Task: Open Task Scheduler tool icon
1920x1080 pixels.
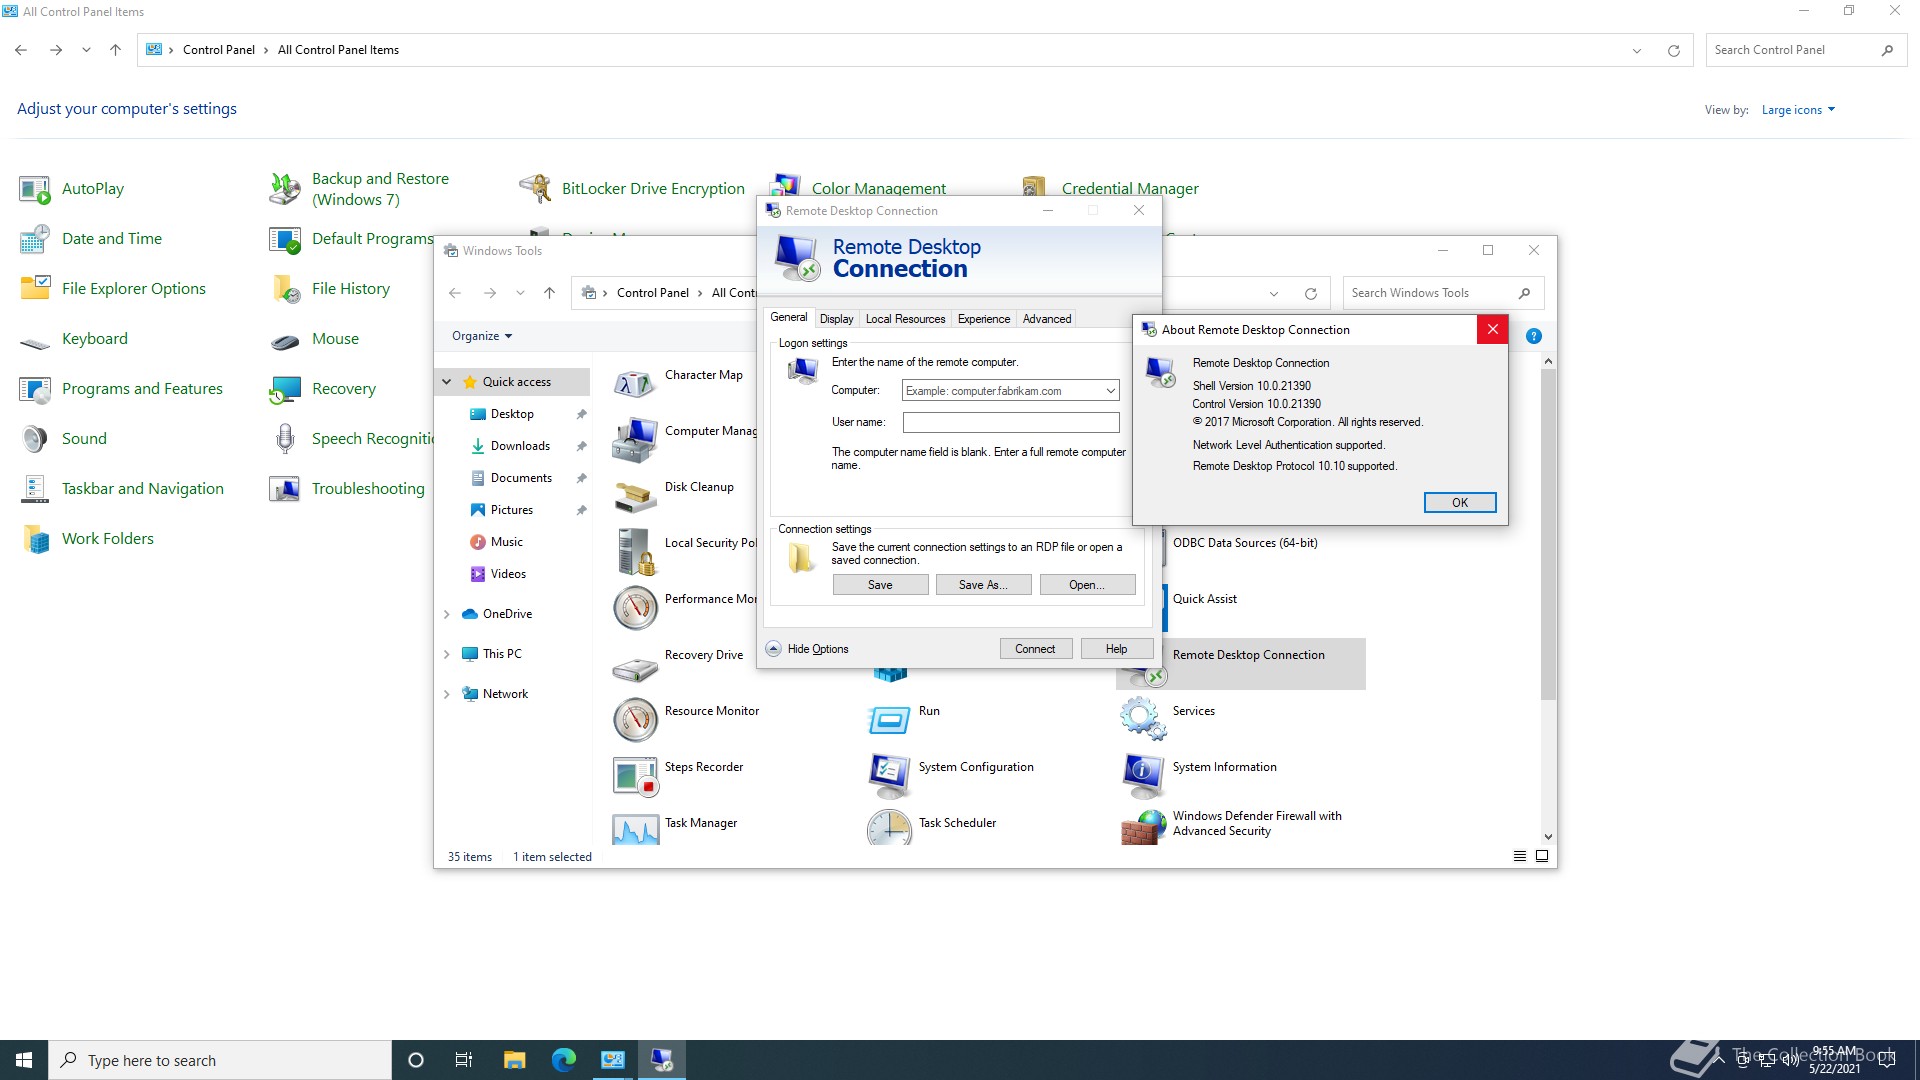Action: pyautogui.click(x=889, y=828)
